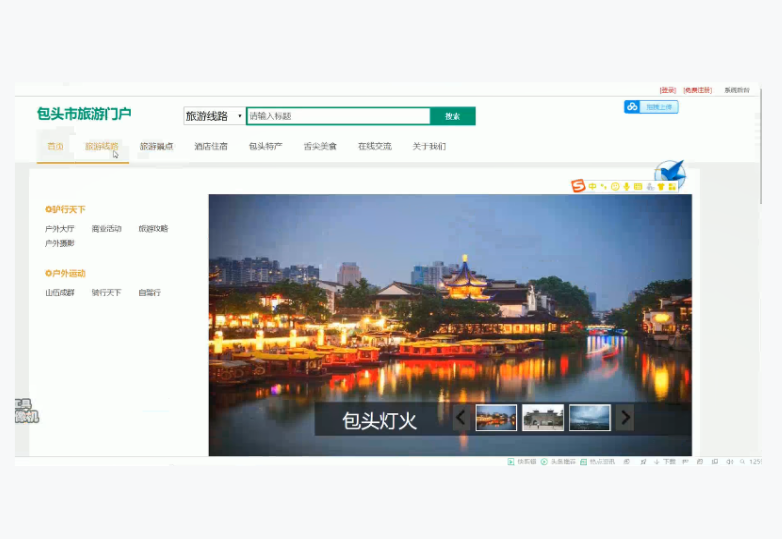Image resolution: width=782 pixels, height=539 pixels.
Task: Open the 骑行天下 sidebar link
Action: 106,293
